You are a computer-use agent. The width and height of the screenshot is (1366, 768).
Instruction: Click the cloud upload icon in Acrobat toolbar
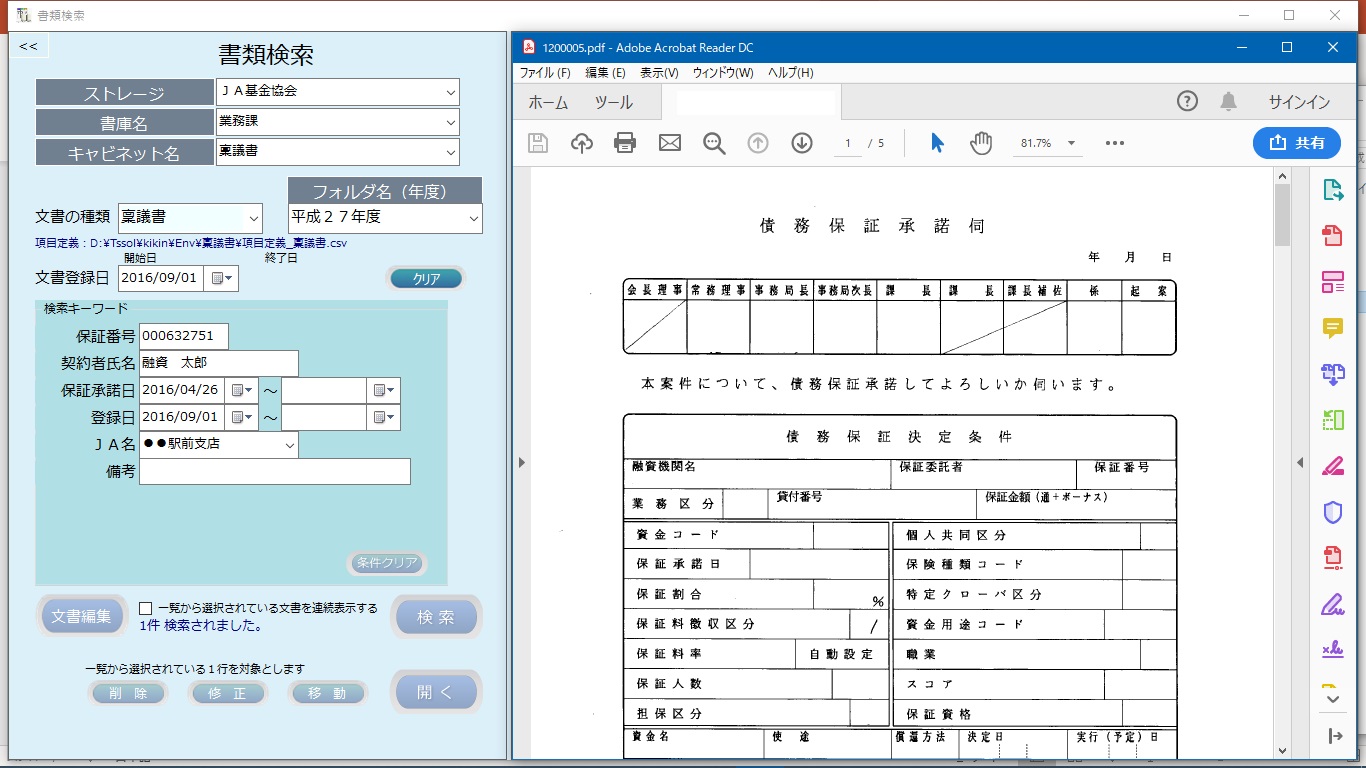[582, 143]
